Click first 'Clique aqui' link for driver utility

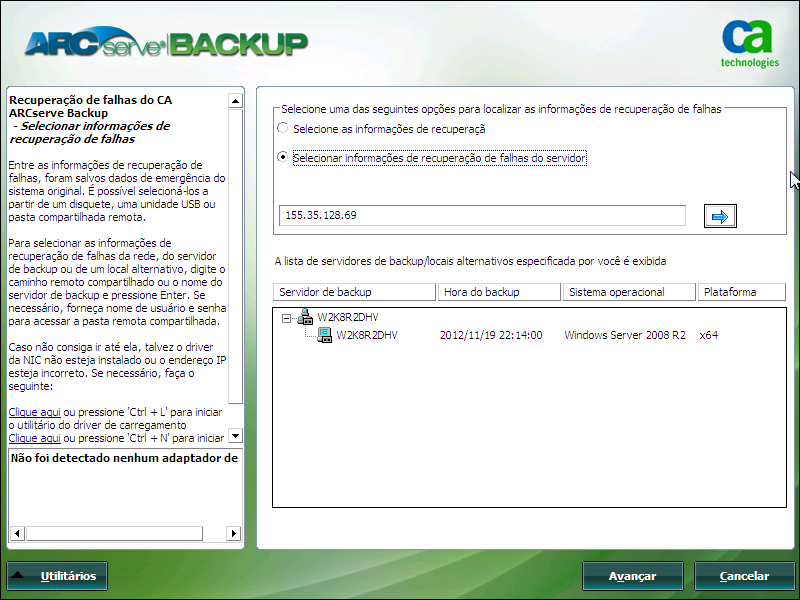35,412
